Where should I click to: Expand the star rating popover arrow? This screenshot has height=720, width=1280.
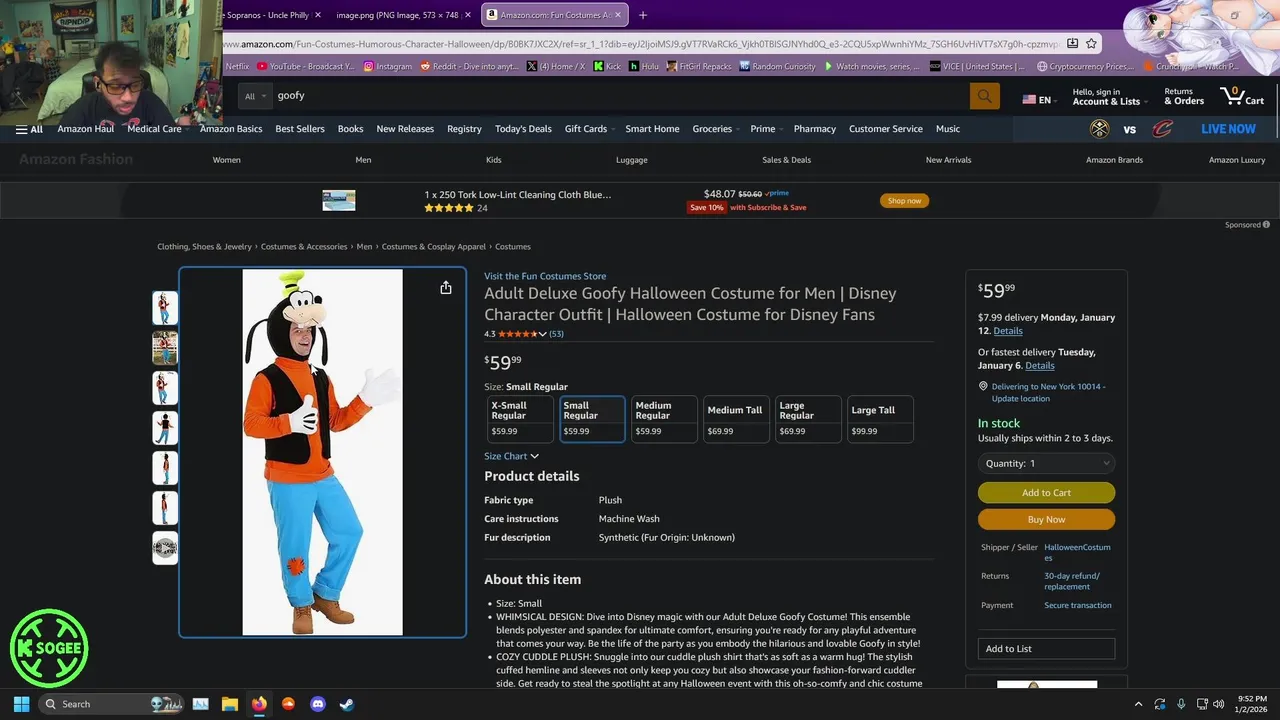(x=543, y=334)
